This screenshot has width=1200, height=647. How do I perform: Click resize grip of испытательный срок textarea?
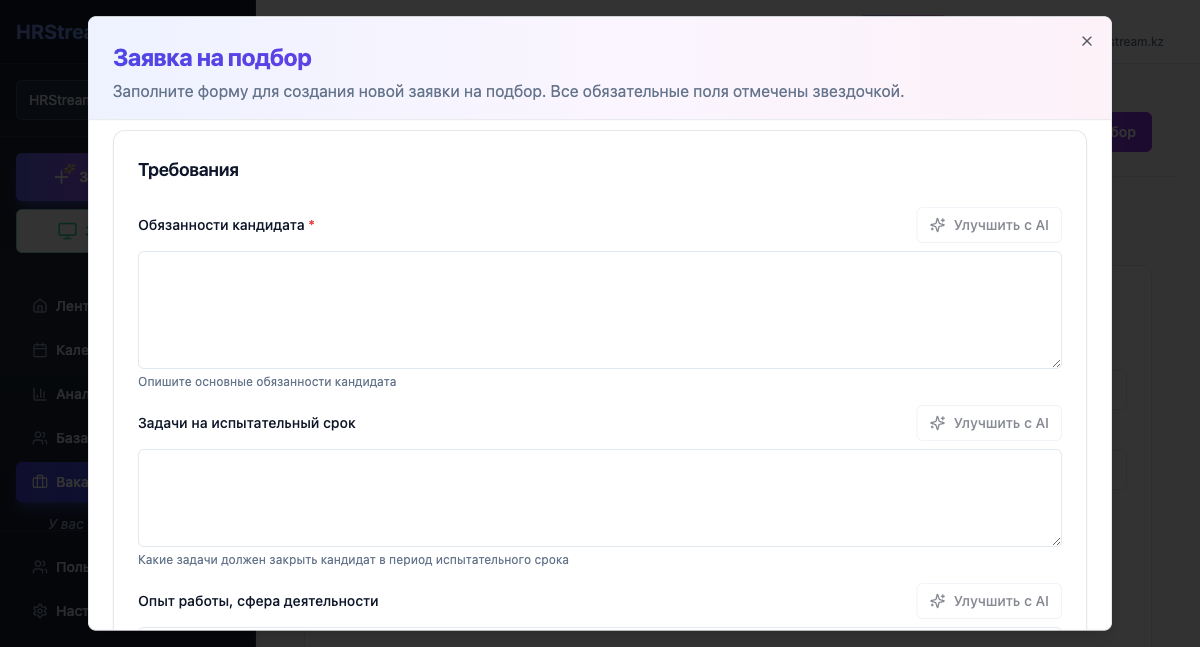tap(1055, 540)
